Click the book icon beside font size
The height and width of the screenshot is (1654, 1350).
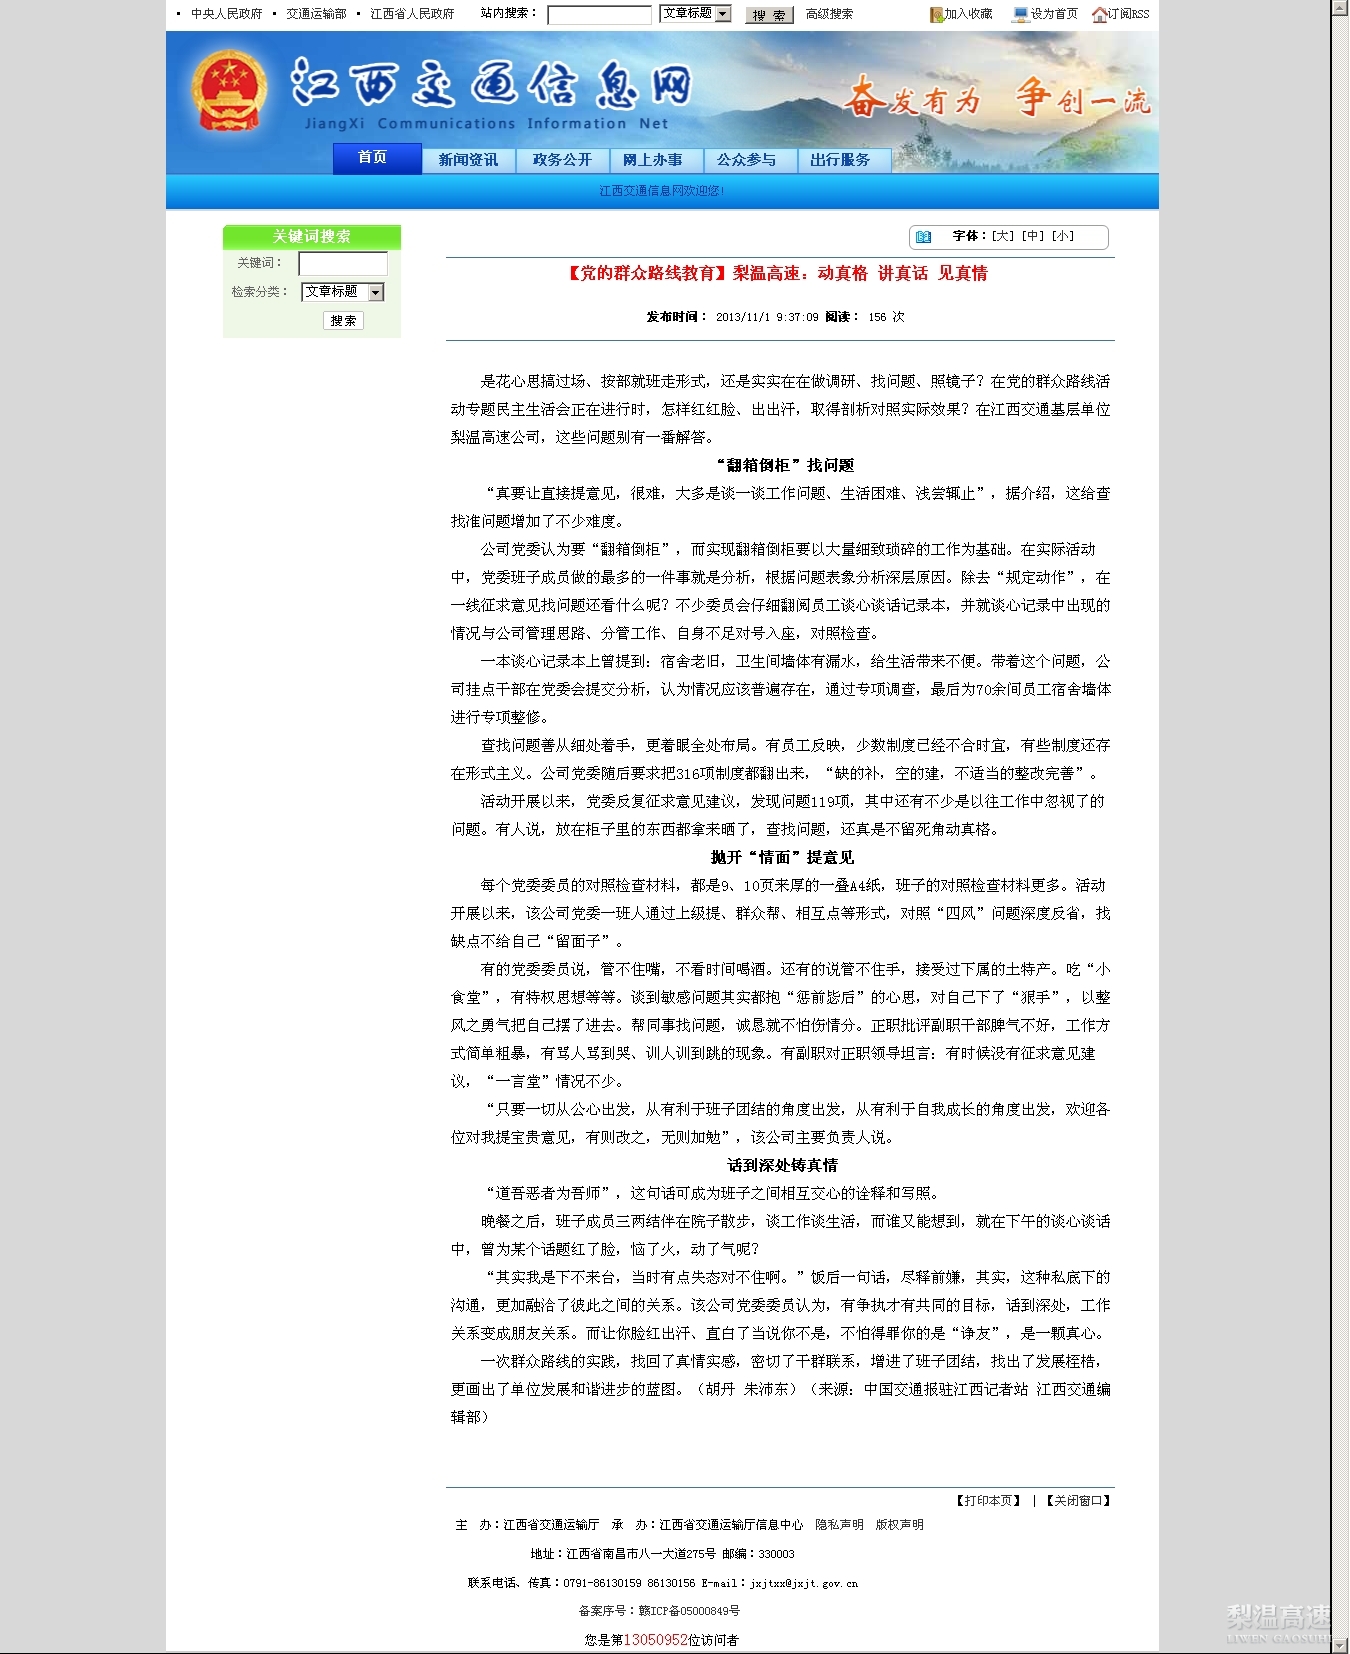[x=923, y=237]
